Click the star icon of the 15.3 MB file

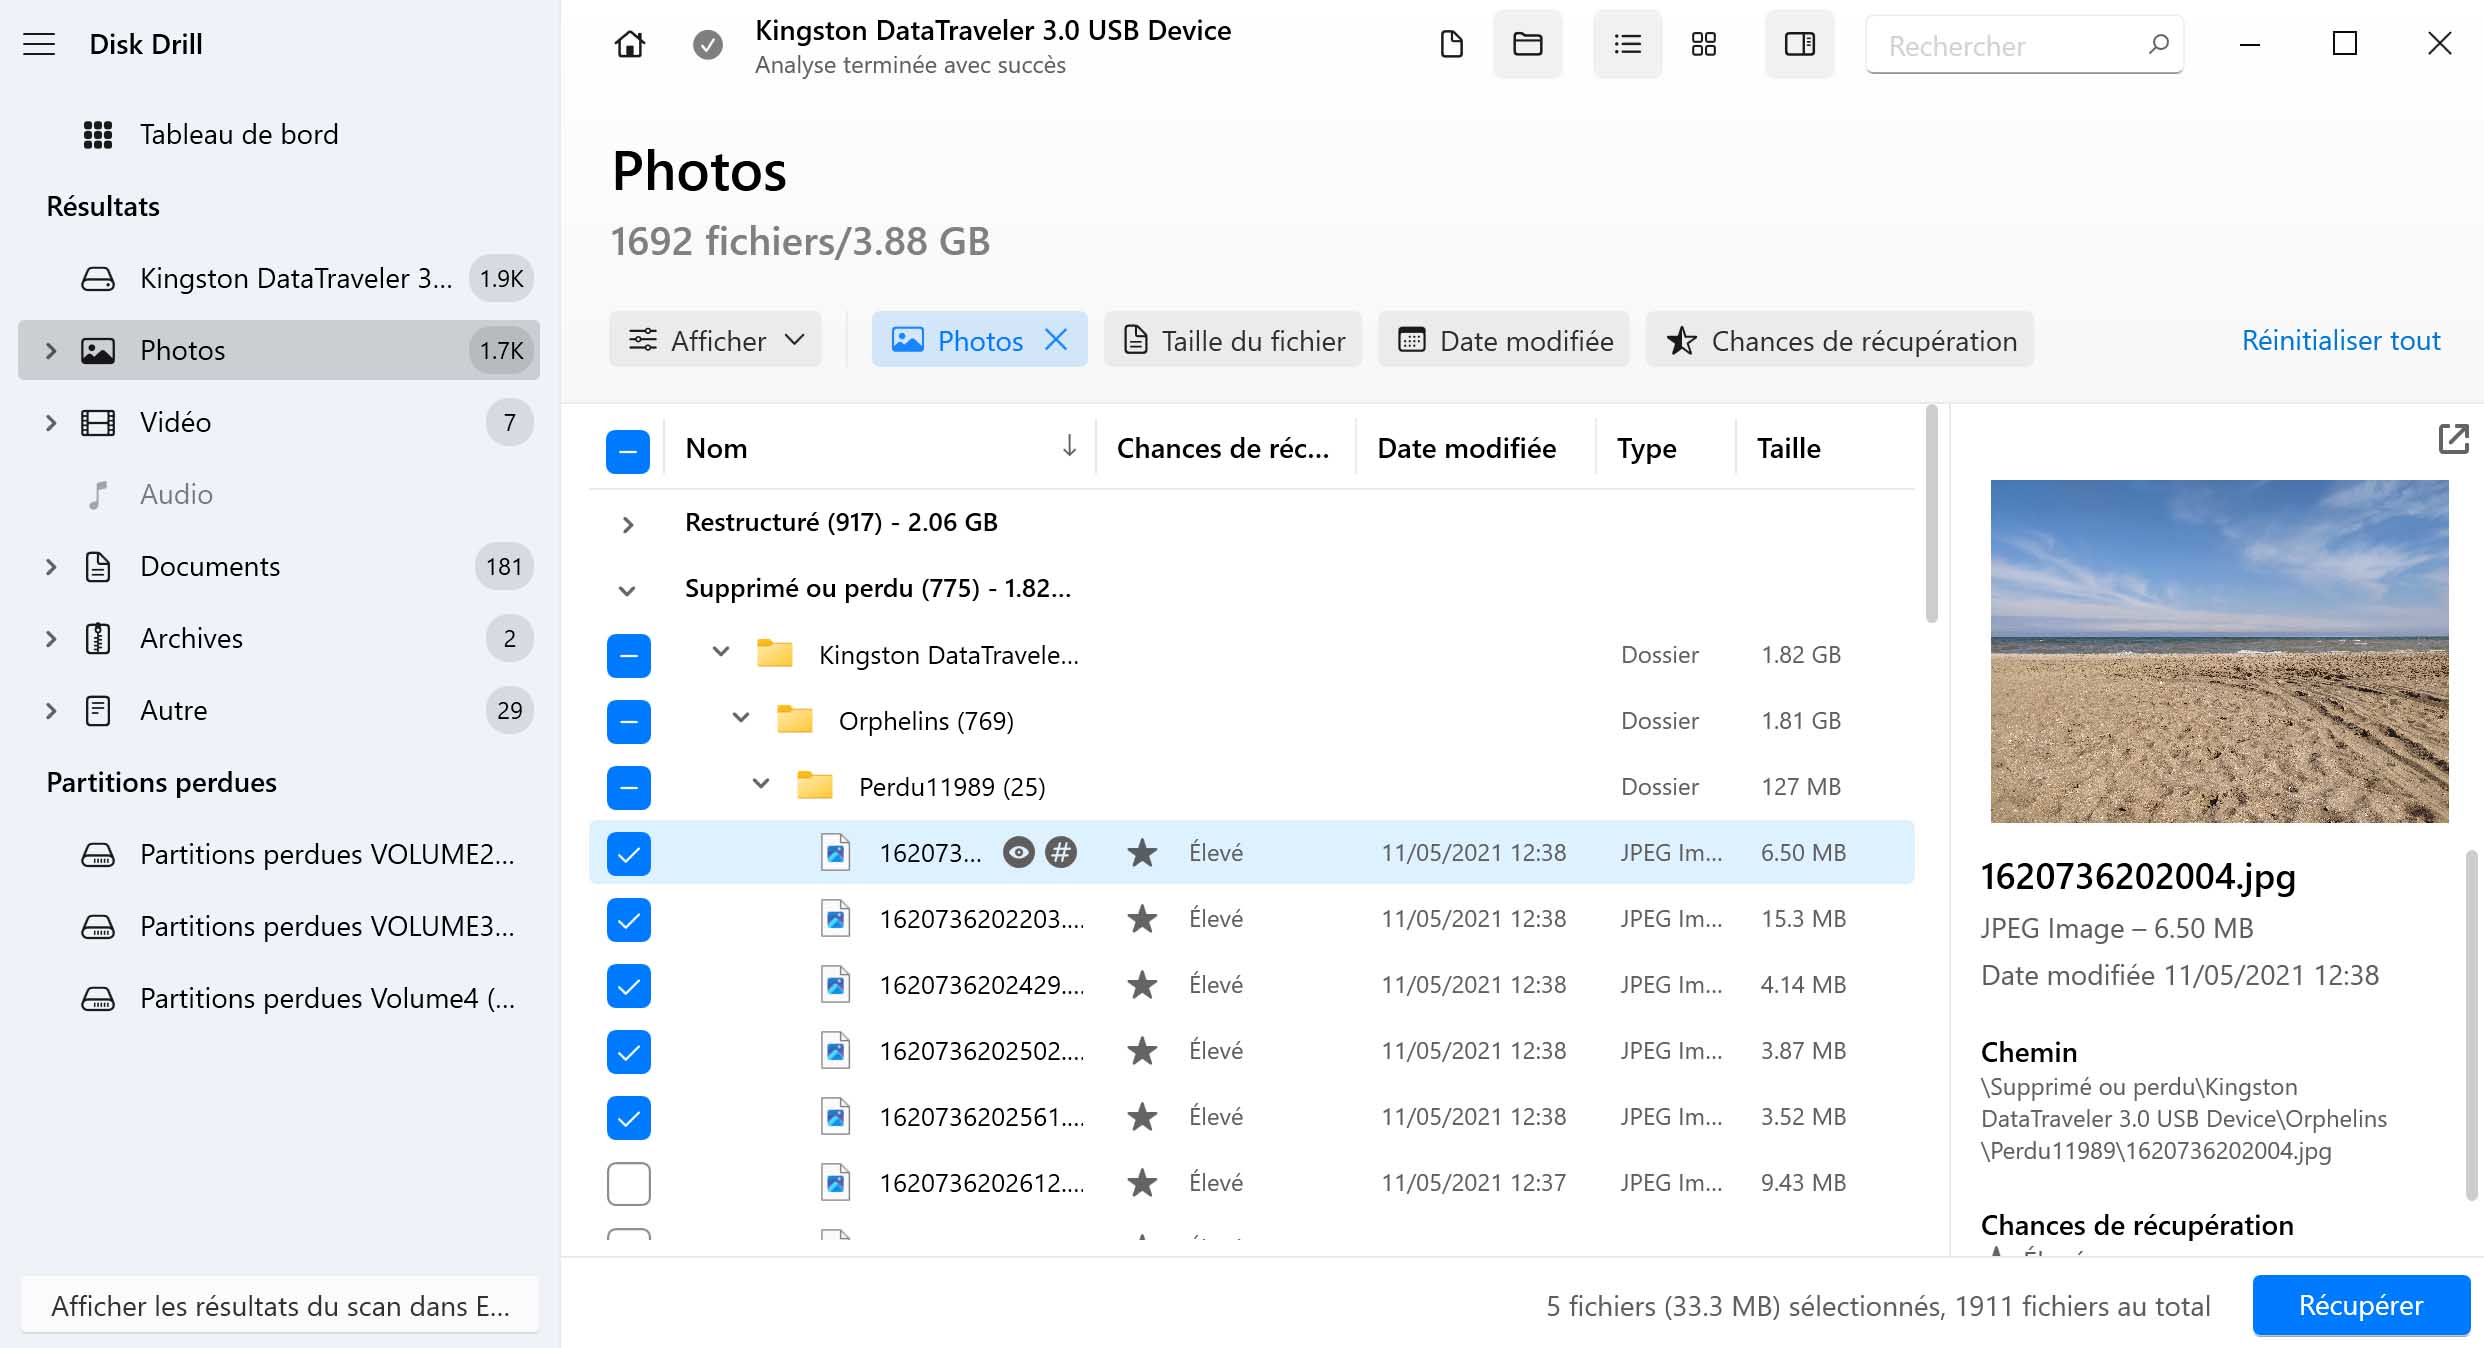[1142, 918]
